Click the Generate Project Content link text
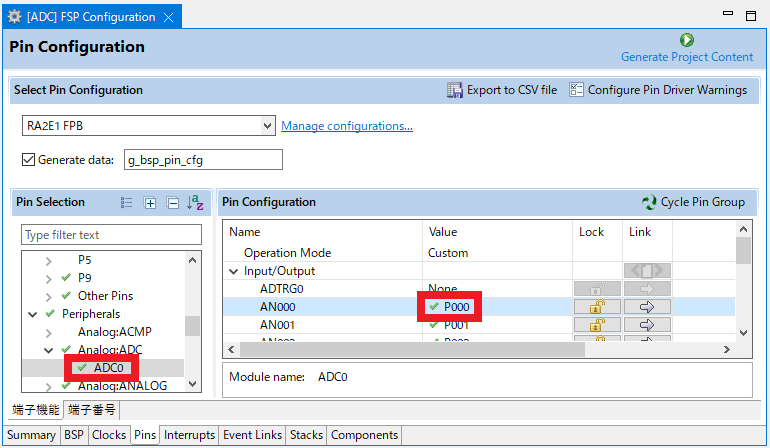This screenshot has height=448, width=770. click(687, 57)
